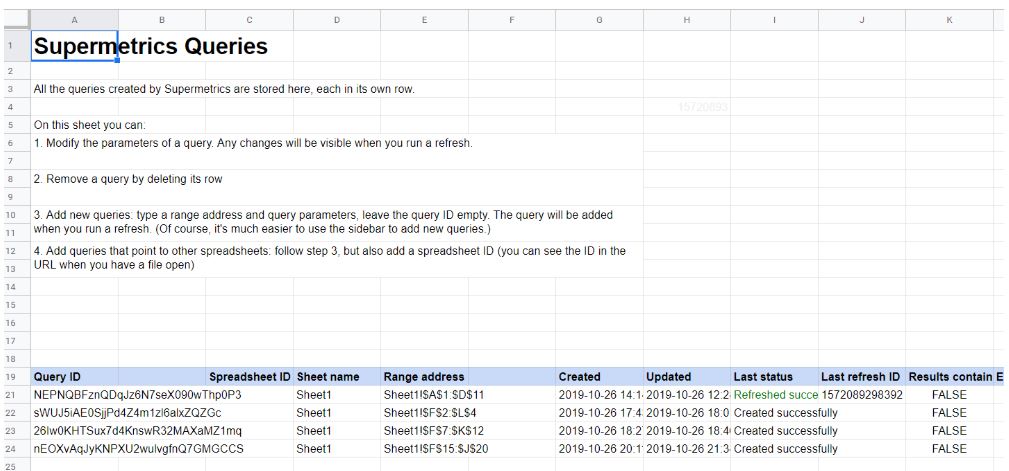Click 'Created successfully' in row 22
The image size is (1009, 471).
click(786, 412)
